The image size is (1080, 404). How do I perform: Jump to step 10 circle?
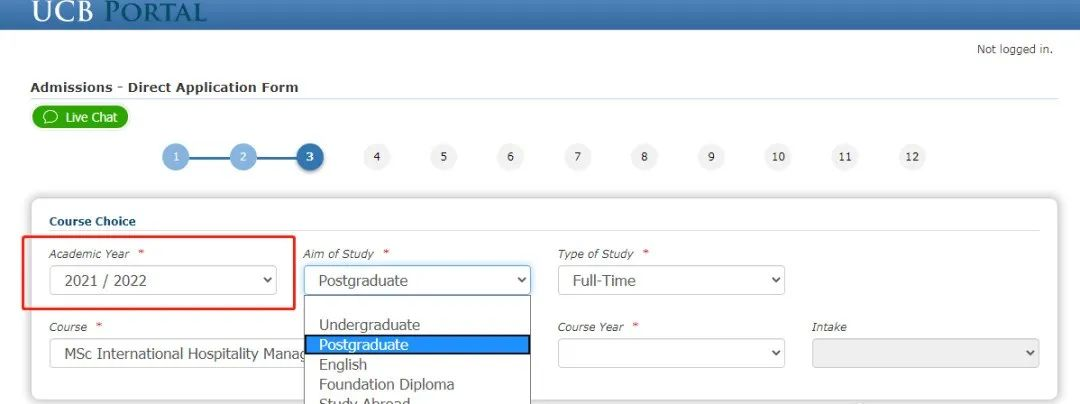[x=778, y=157]
